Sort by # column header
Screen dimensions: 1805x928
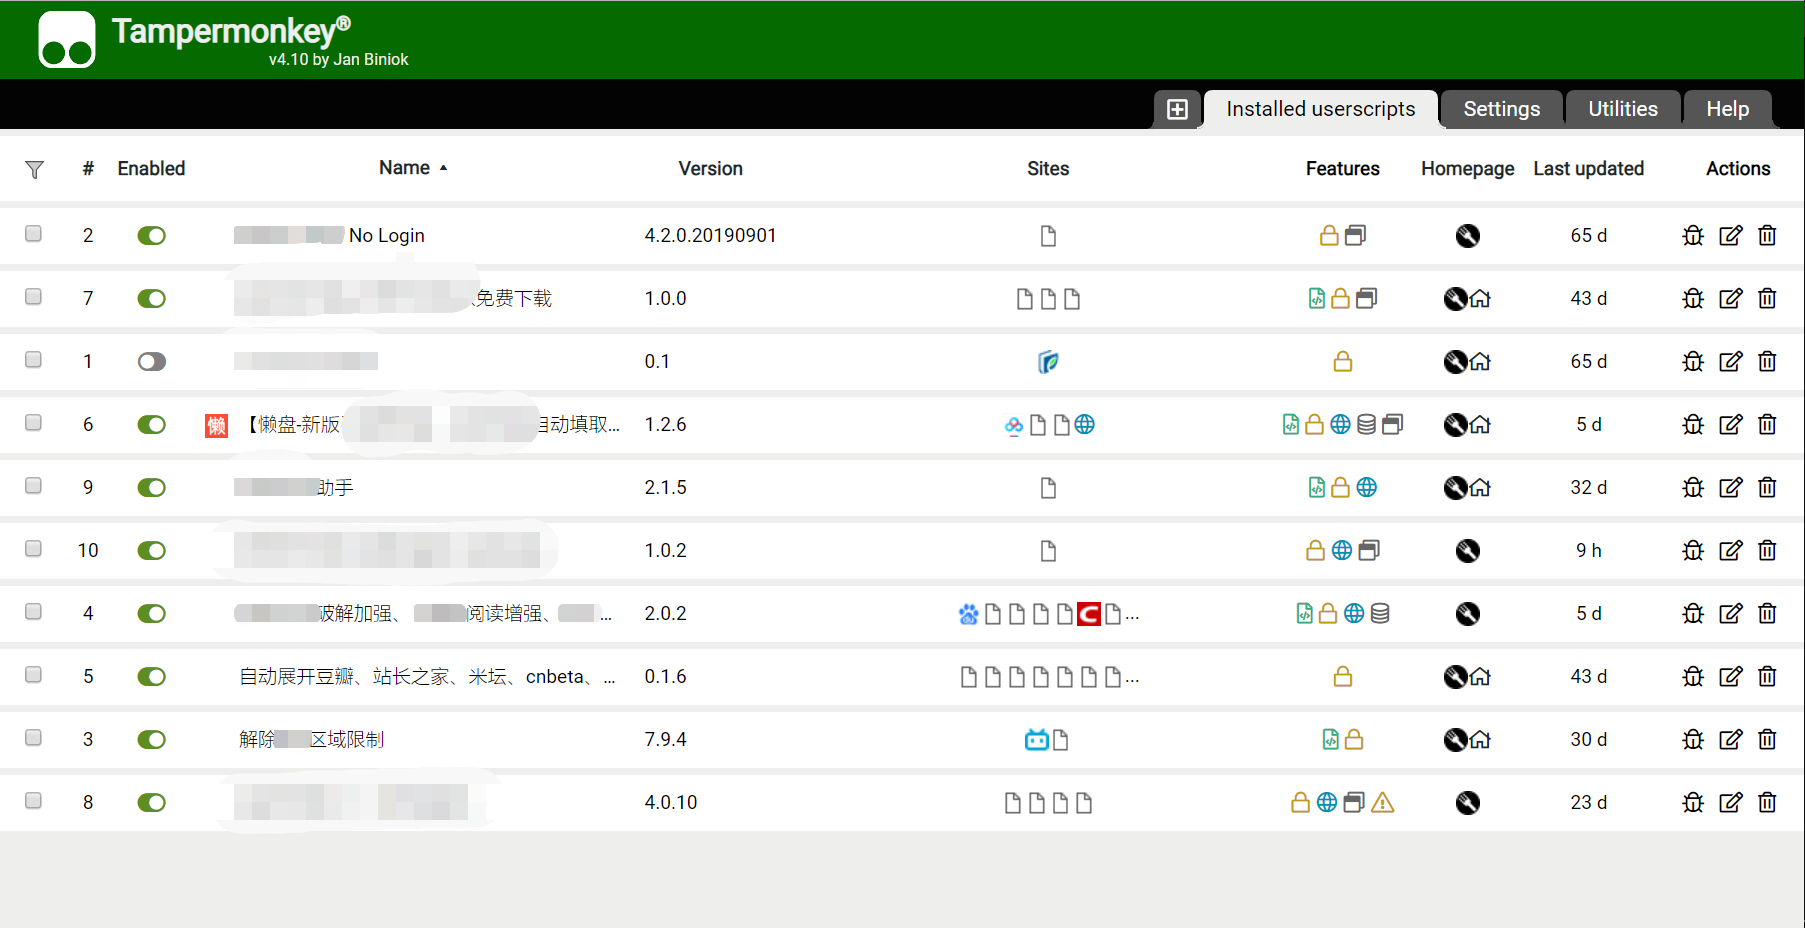pyautogui.click(x=88, y=169)
